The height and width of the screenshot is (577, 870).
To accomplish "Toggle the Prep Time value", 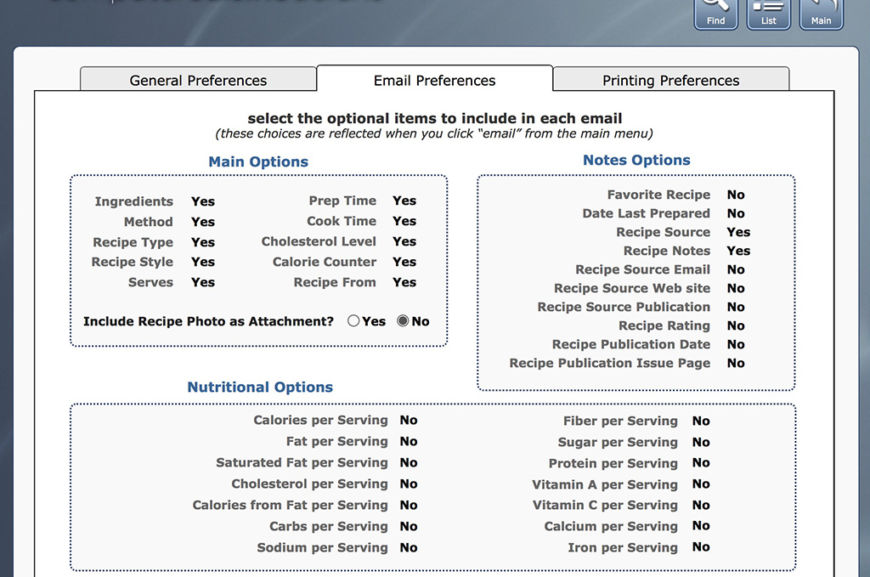I will [x=404, y=201].
